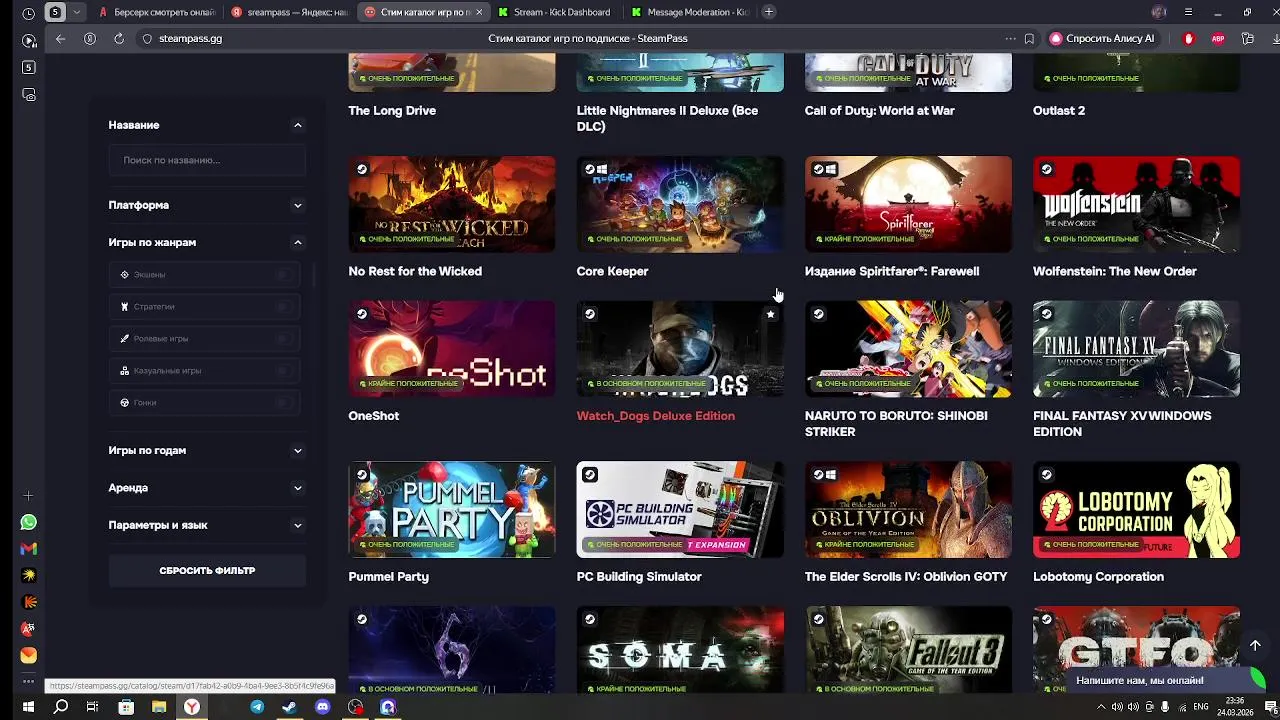Expand the Аренда filter section
The image size is (1280, 720).
click(x=297, y=487)
